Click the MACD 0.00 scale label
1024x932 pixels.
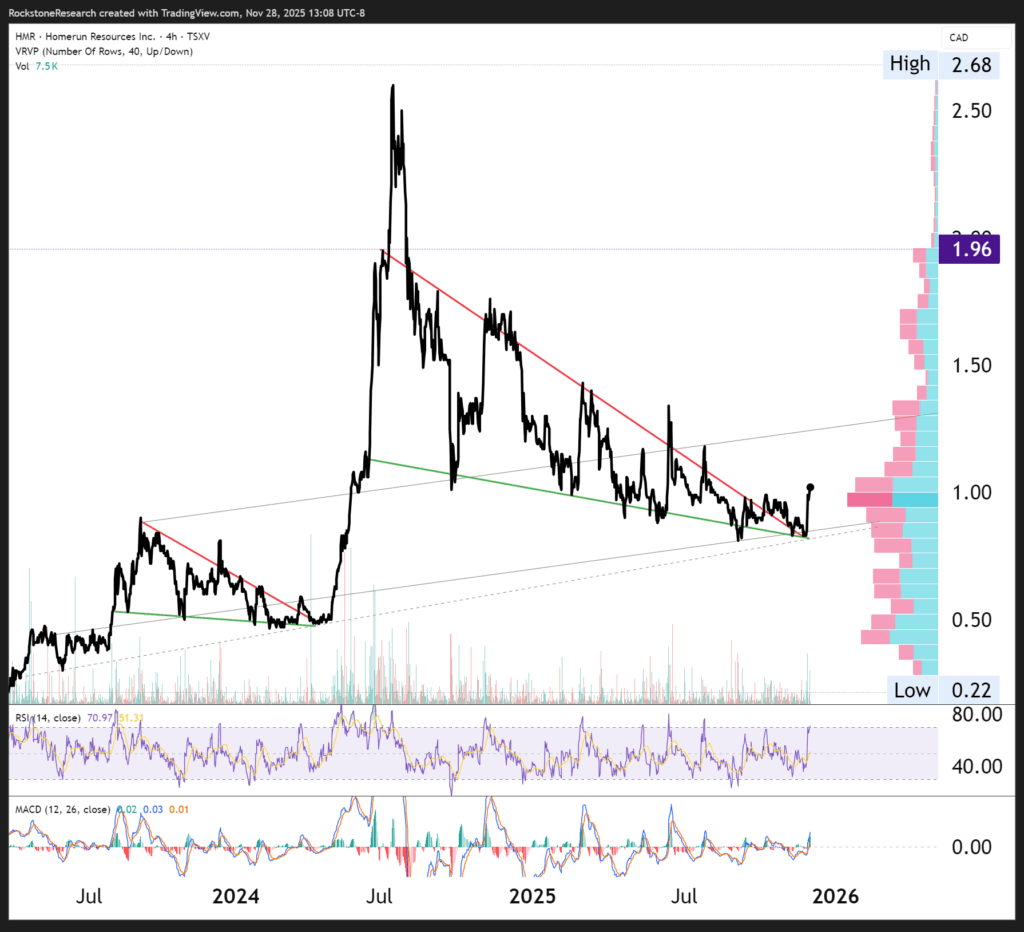pos(970,846)
